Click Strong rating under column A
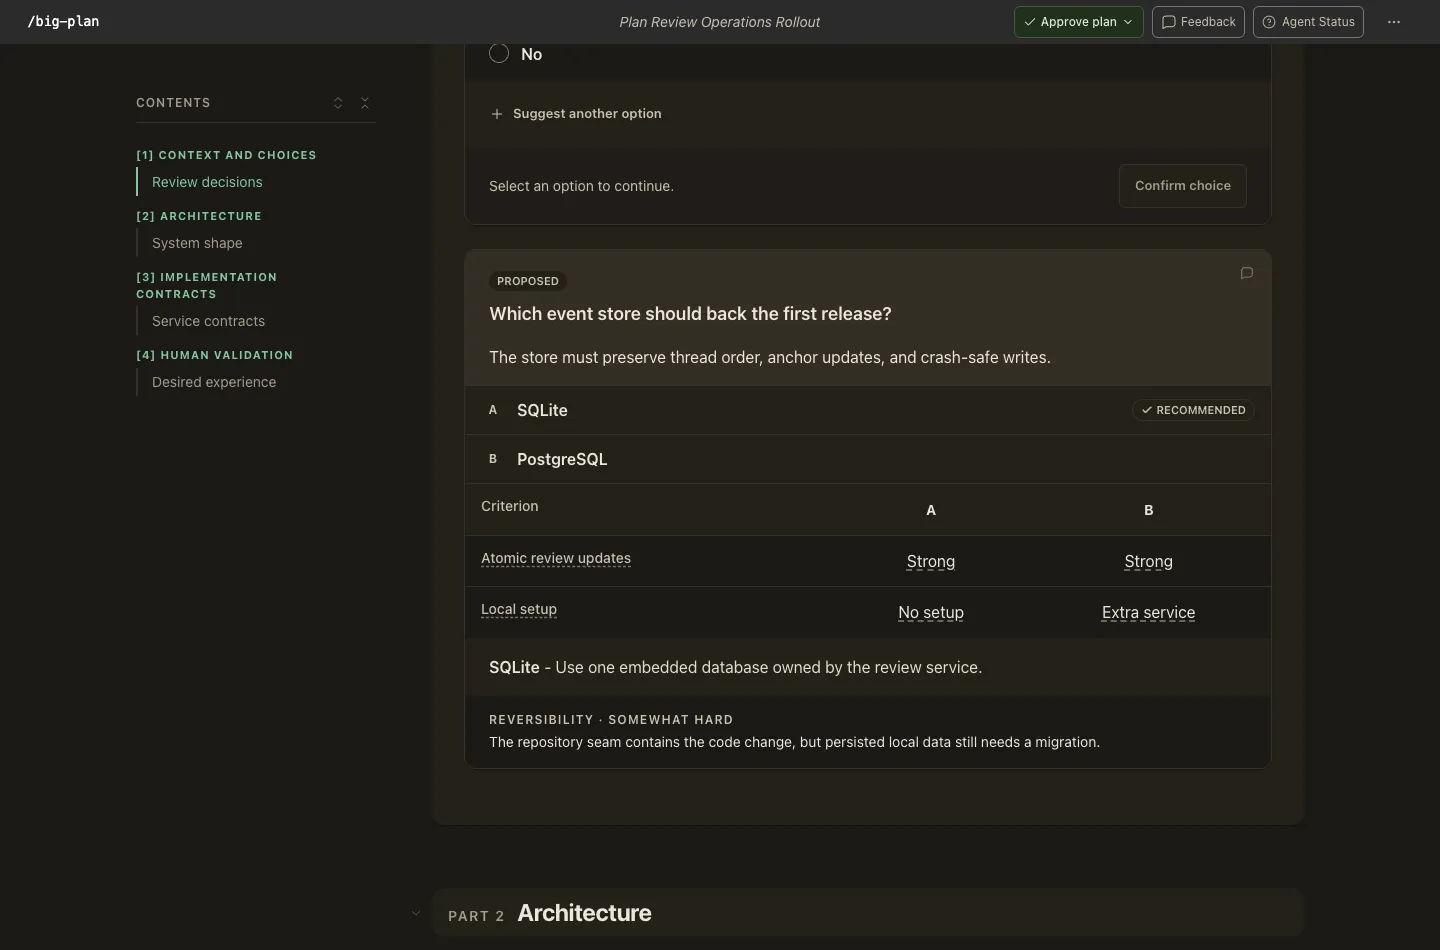The height and width of the screenshot is (950, 1440). [931, 562]
